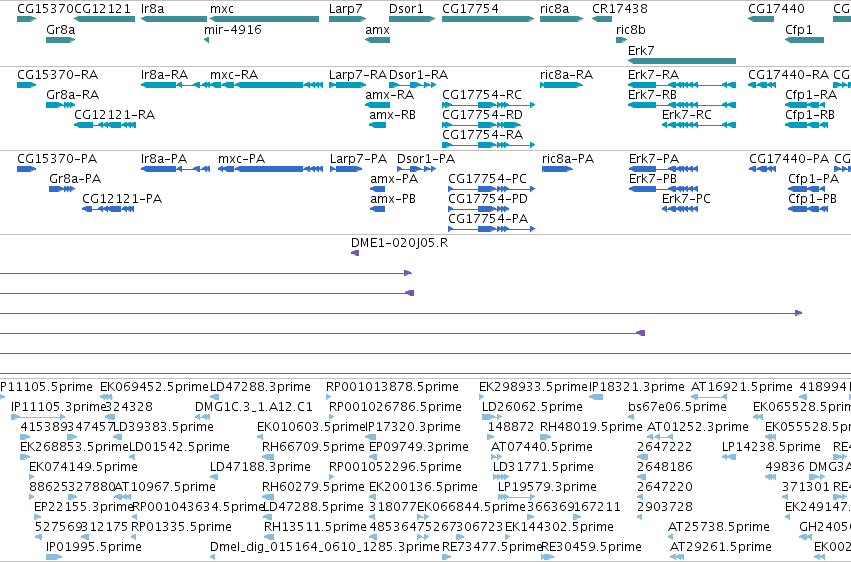Click protein label Larp7-PA
The width and height of the screenshot is (851, 562).
pyautogui.click(x=358, y=159)
